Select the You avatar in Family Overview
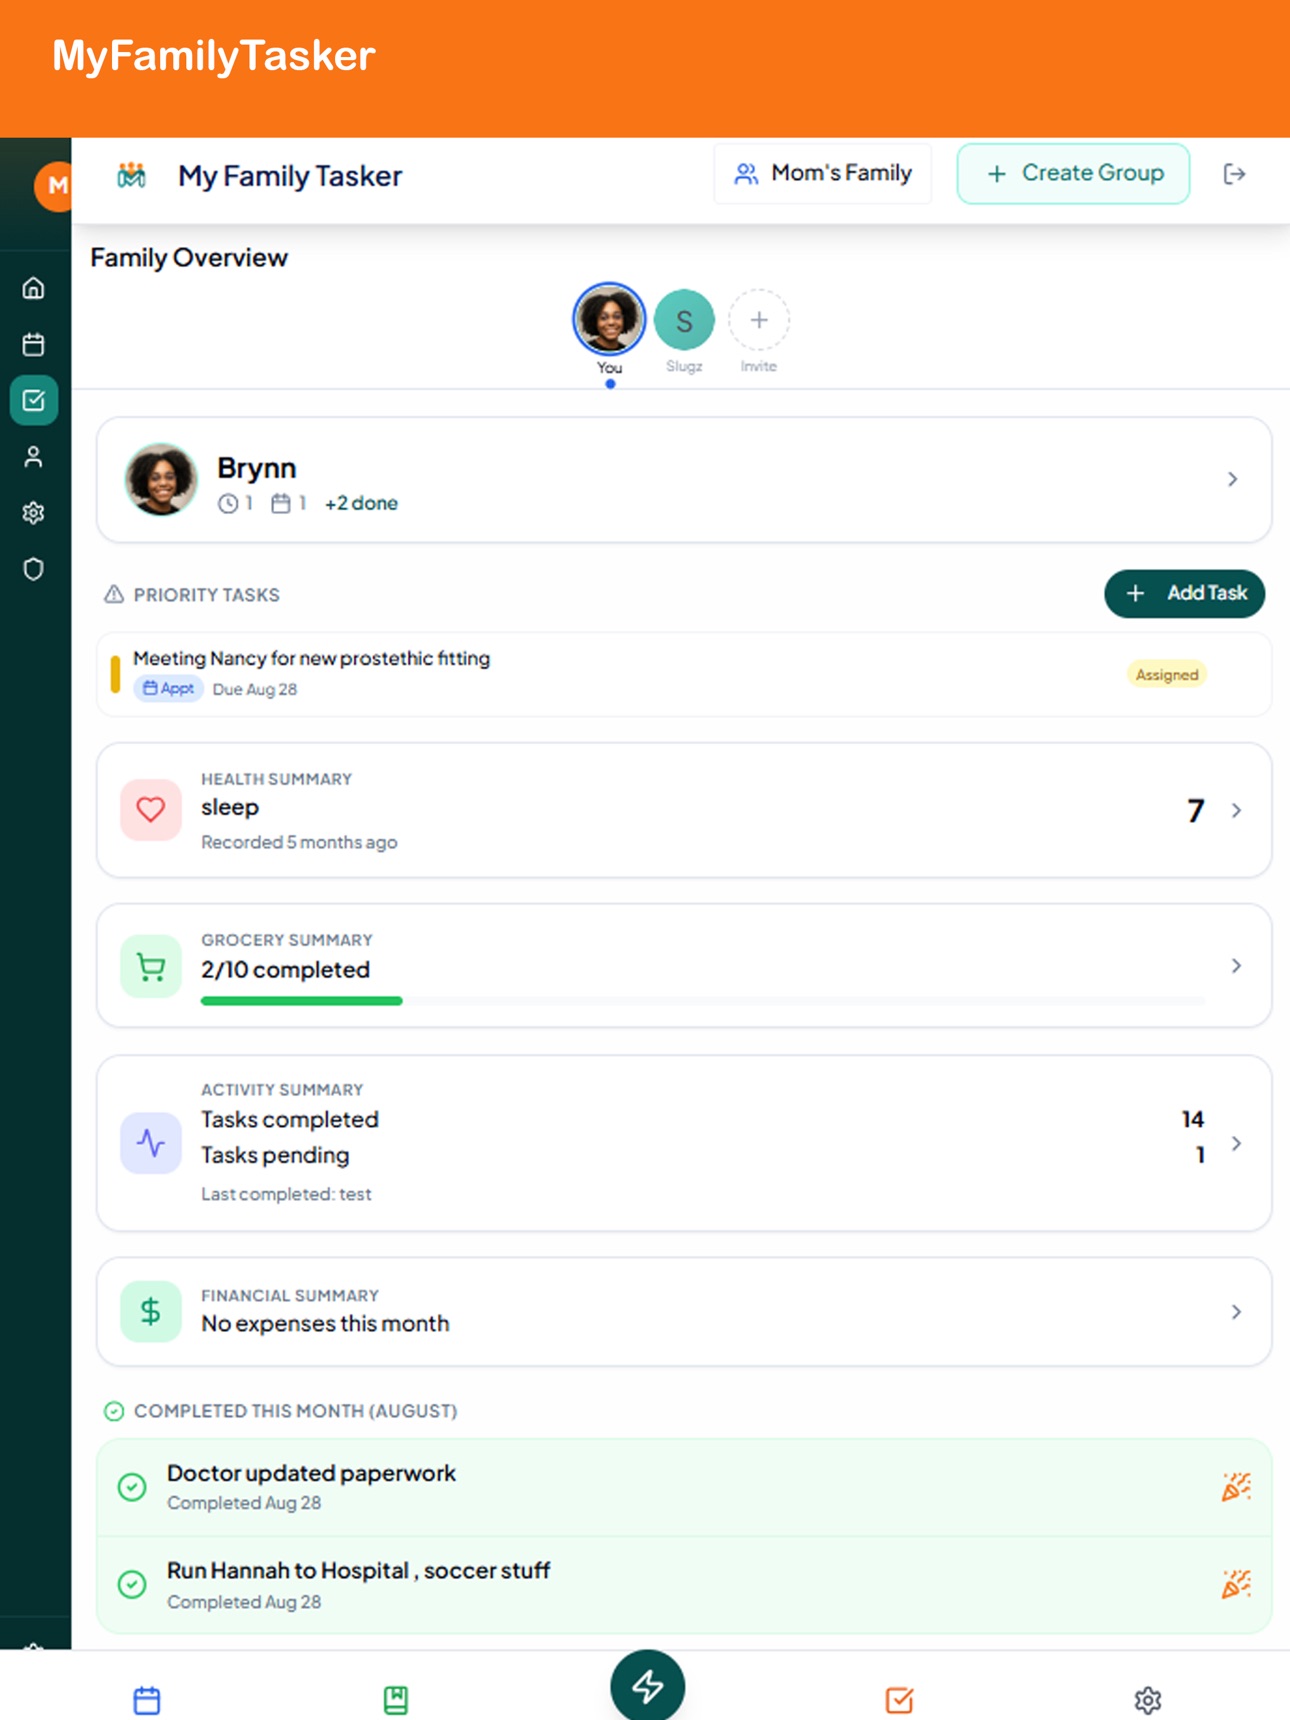Image resolution: width=1290 pixels, height=1720 pixels. [609, 319]
